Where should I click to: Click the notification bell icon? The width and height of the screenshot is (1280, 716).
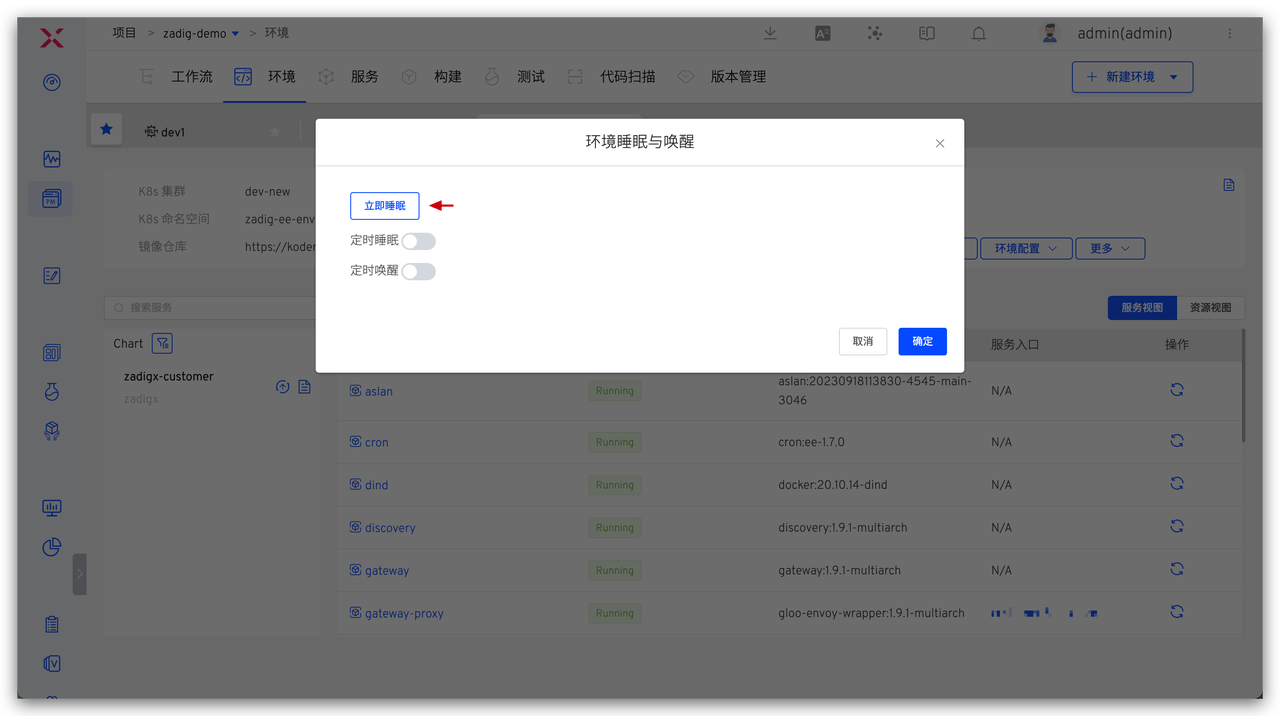tap(978, 33)
